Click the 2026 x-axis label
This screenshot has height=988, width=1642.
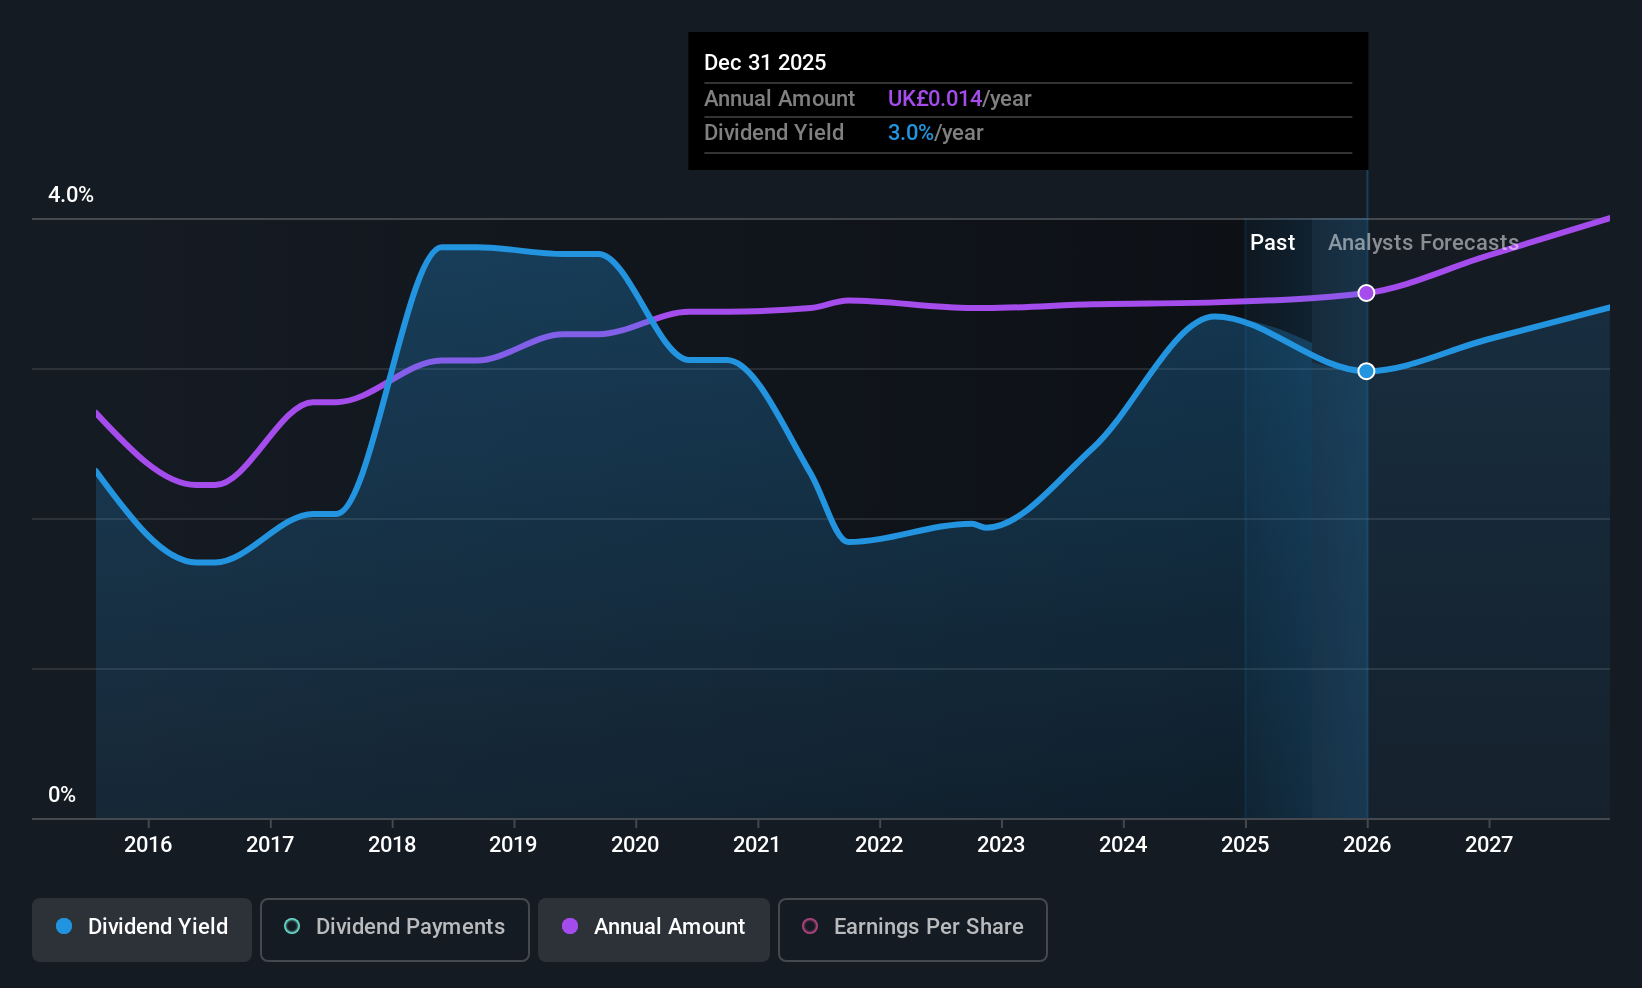pos(1367,845)
